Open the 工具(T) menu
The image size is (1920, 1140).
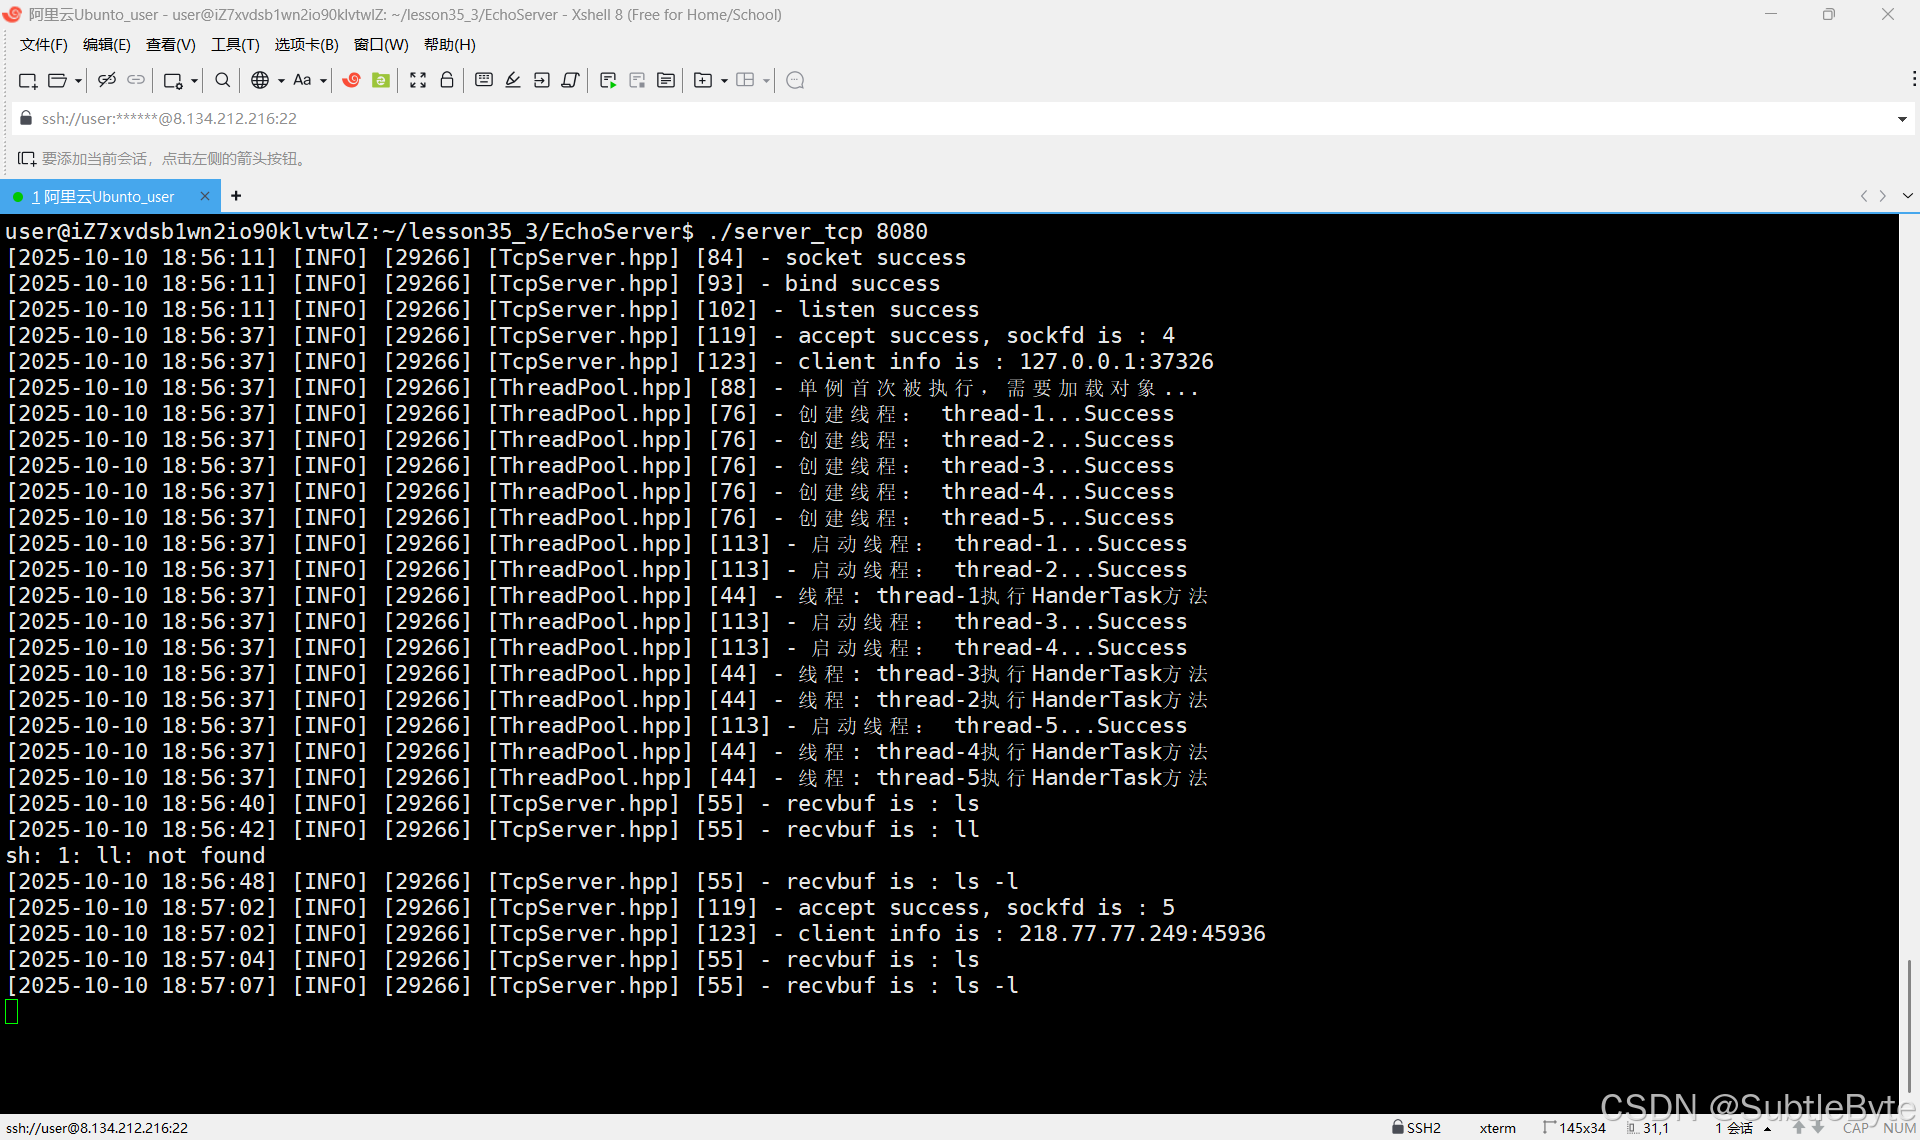235,45
